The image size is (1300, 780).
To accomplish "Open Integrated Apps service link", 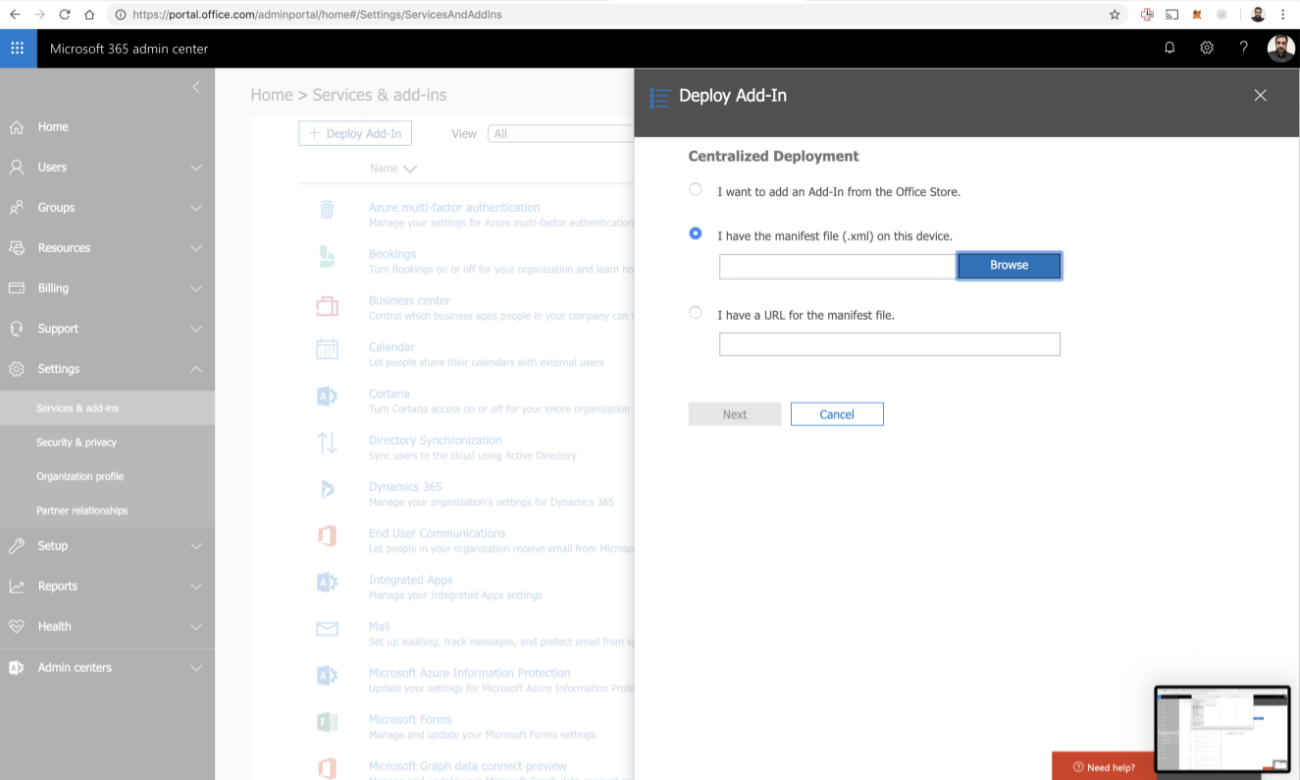I will (410, 580).
